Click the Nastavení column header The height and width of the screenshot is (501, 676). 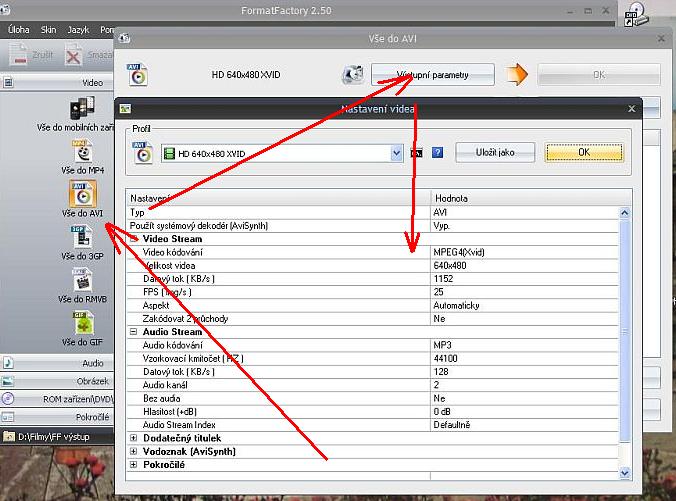[x=279, y=198]
